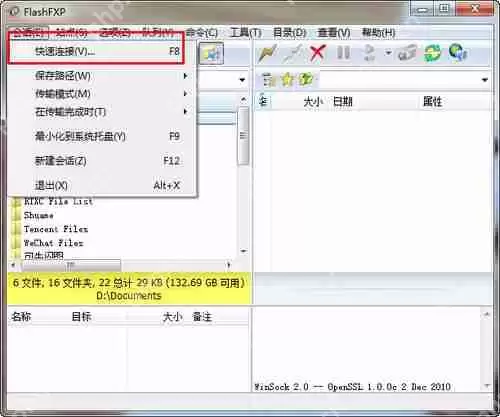Image resolution: width=500 pixels, height=417 pixels.
Task: Click the WinSock 2.0 OpenSSL log line
Action: pos(352,387)
